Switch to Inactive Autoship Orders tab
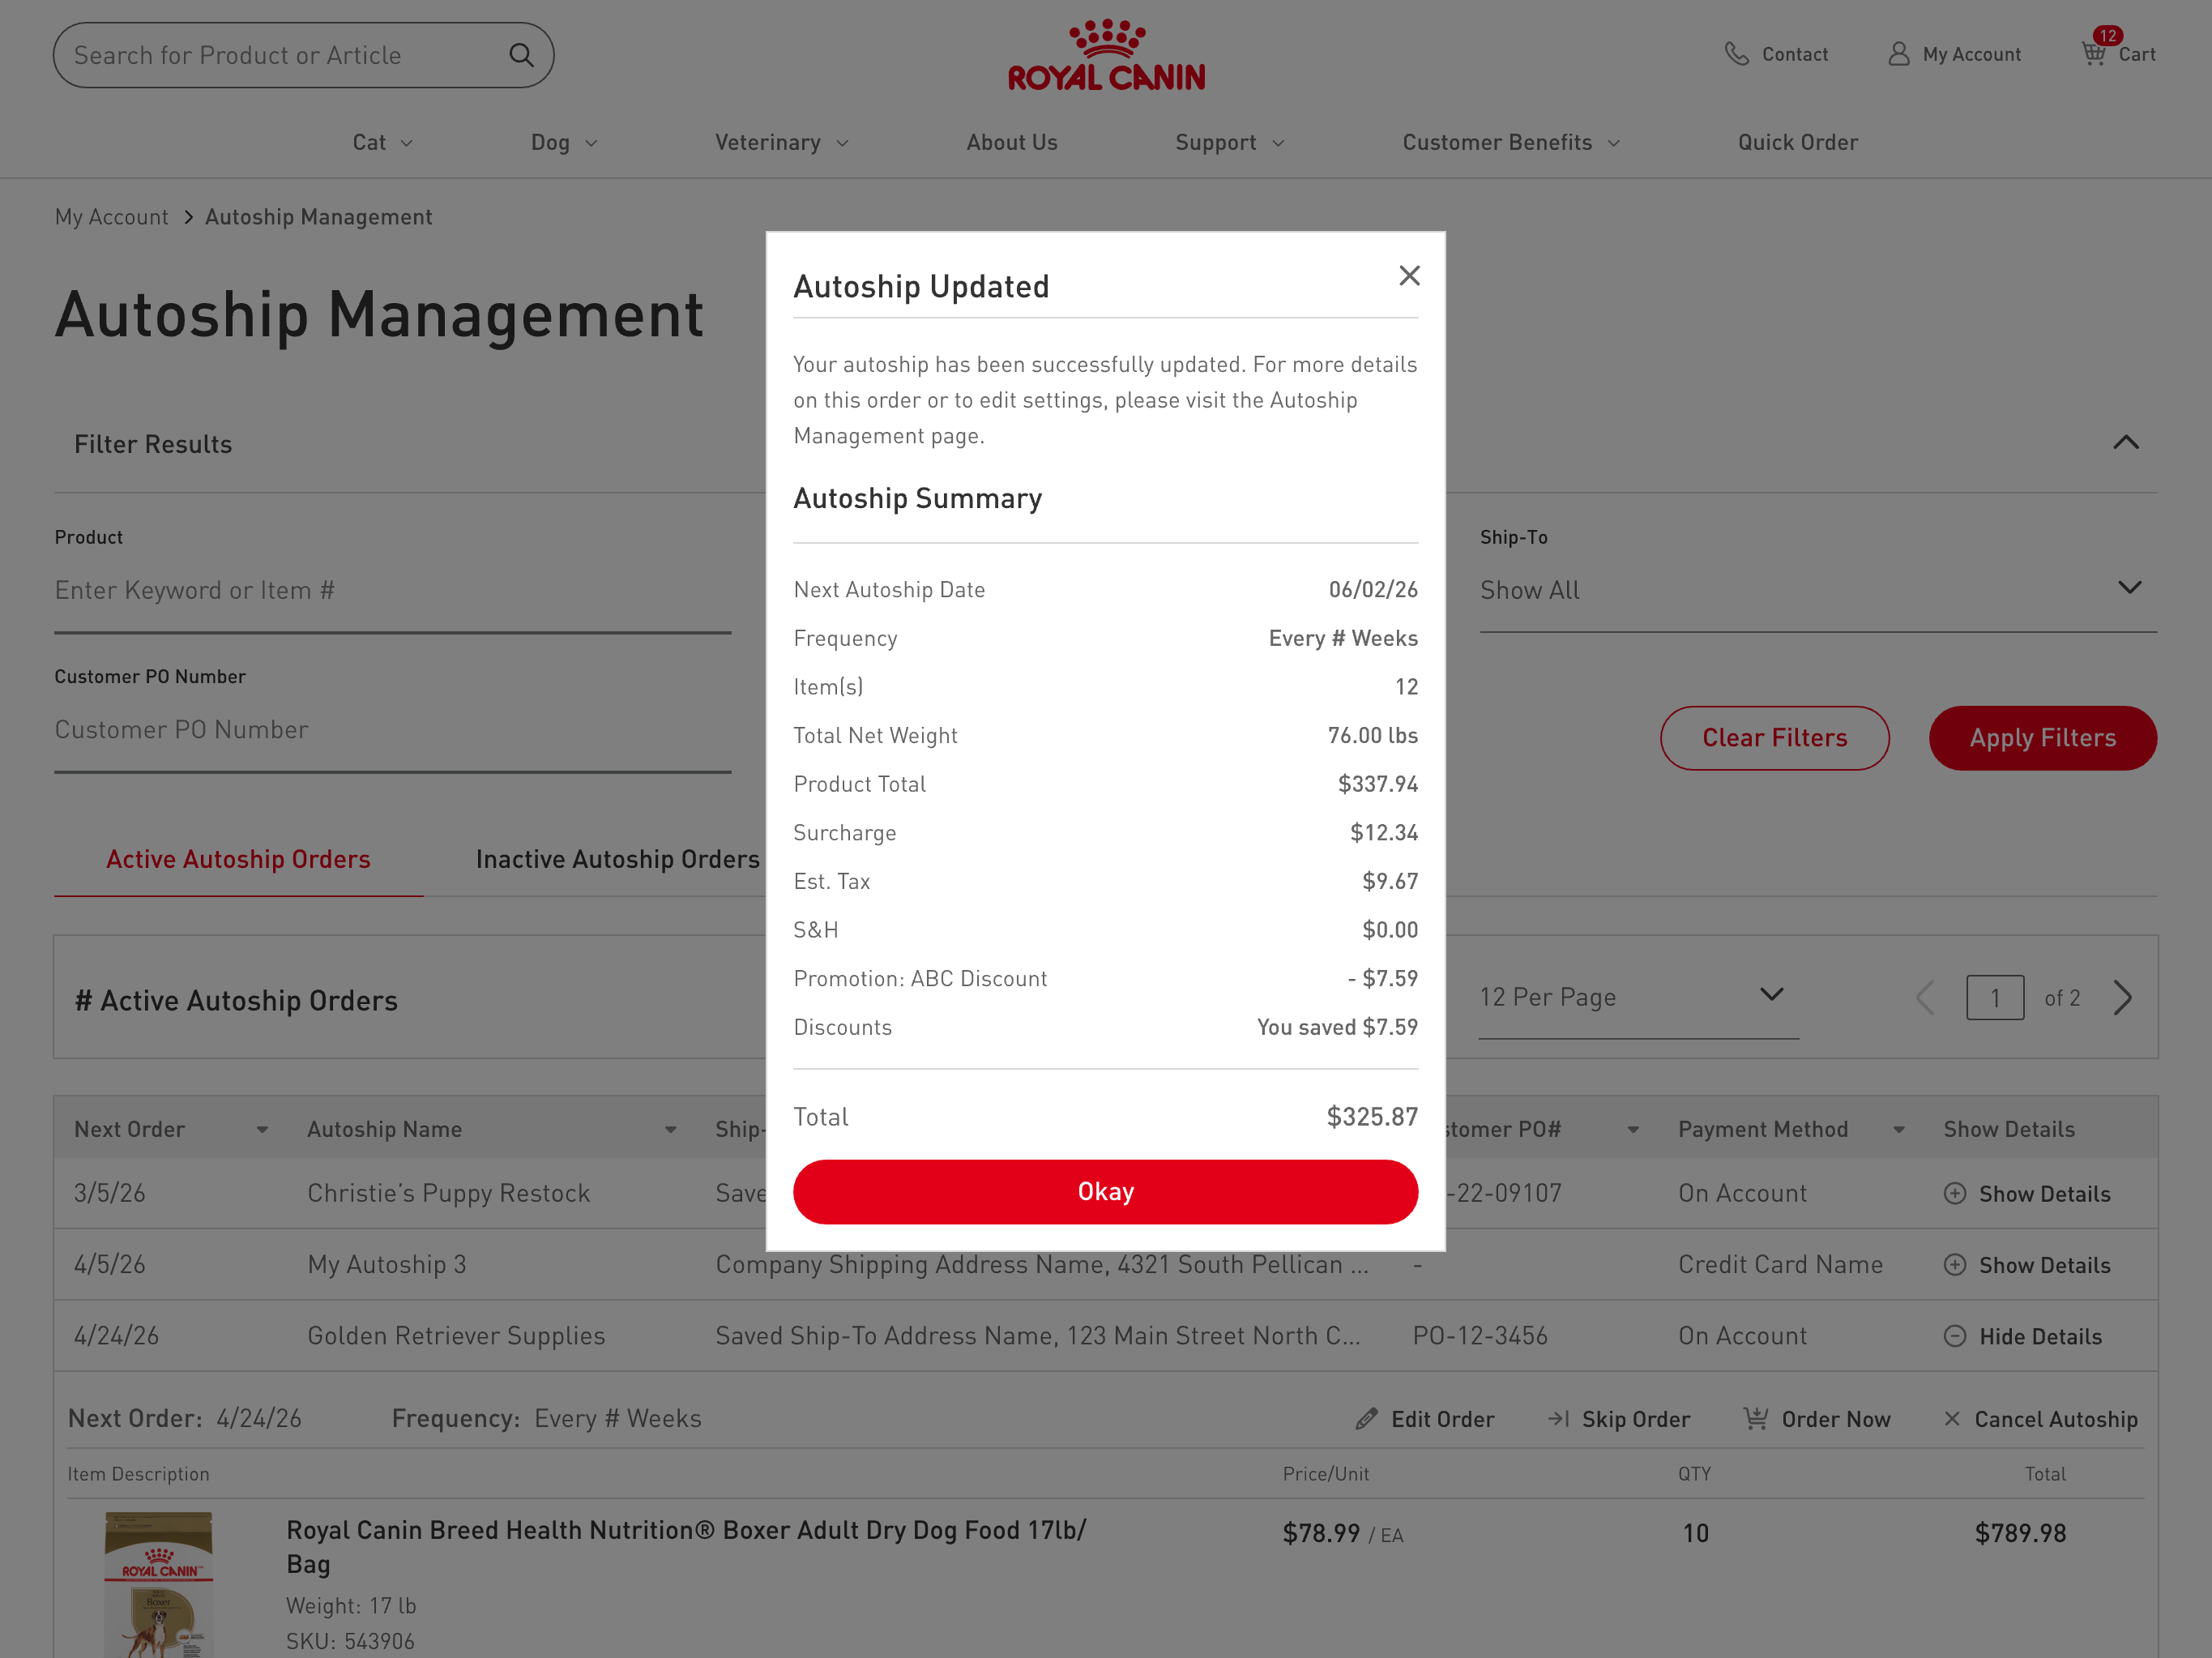Viewport: 2212px width, 1658px height. [x=617, y=859]
